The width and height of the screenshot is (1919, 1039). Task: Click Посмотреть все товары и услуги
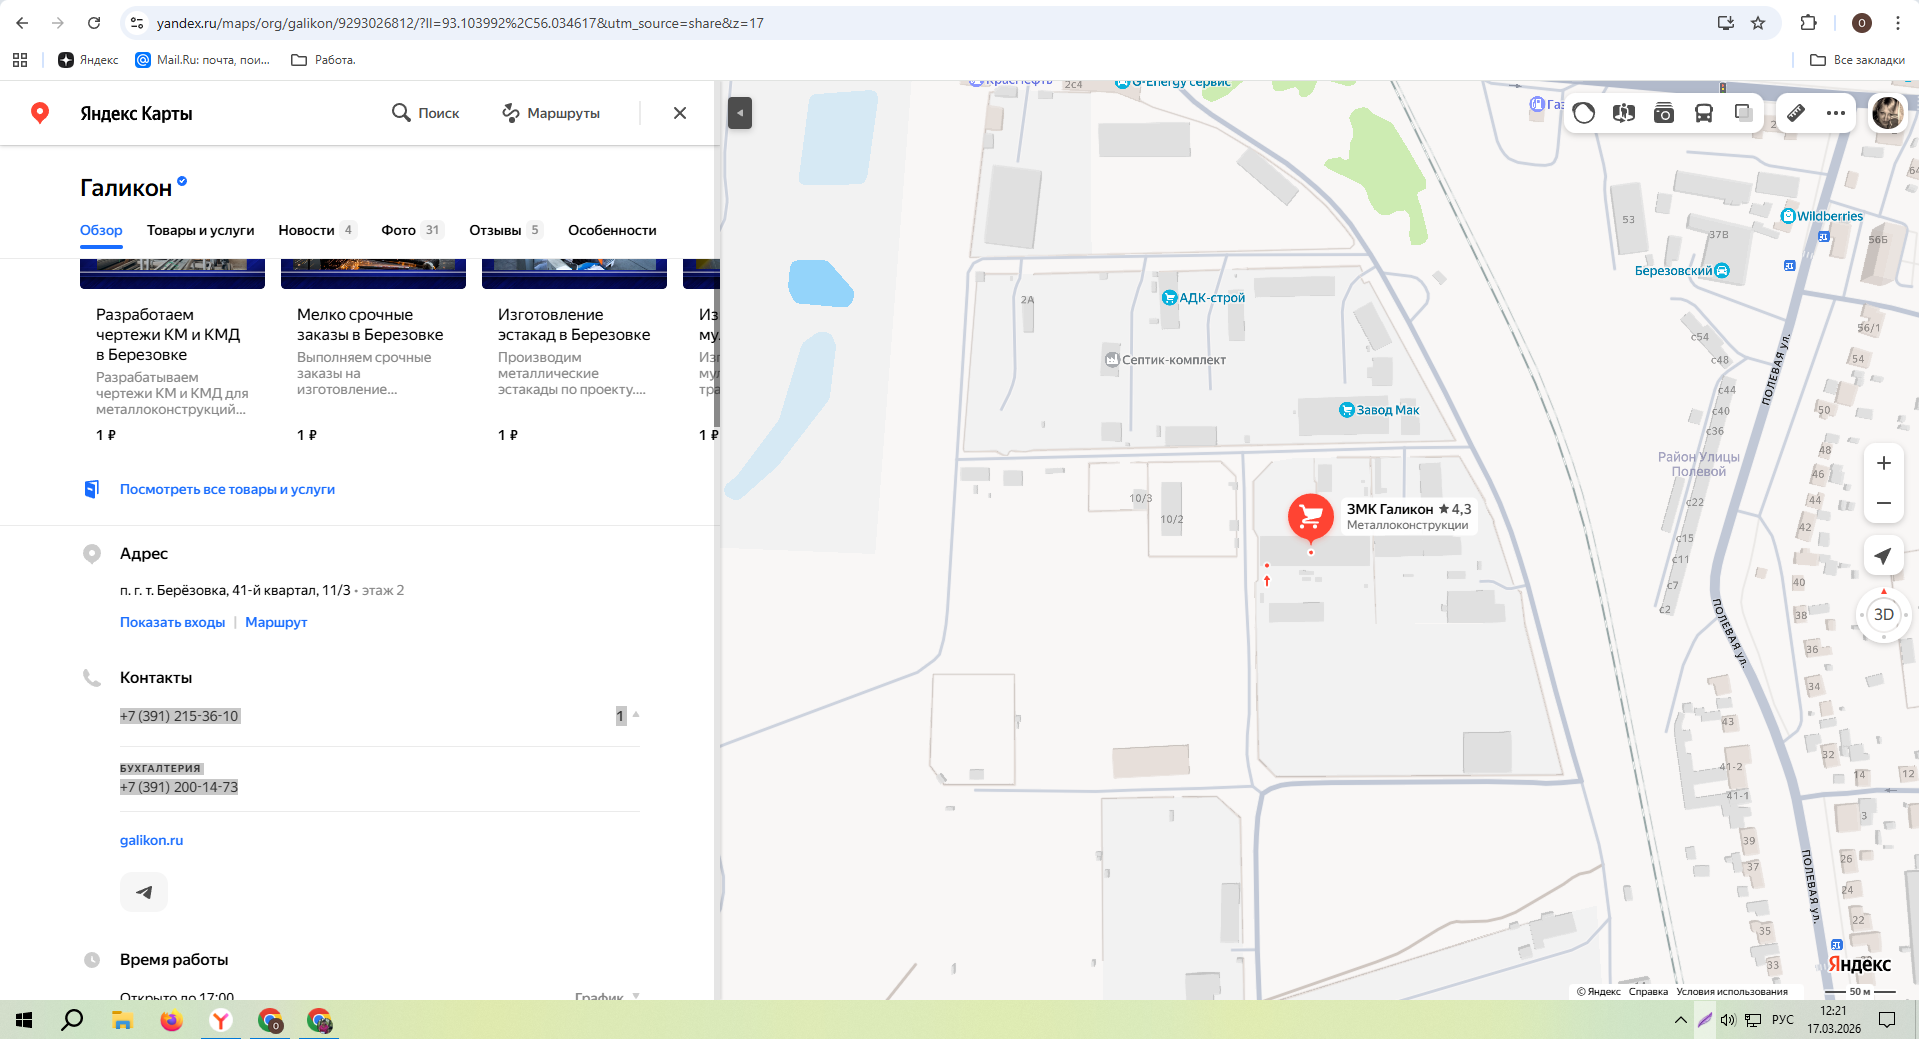(227, 489)
